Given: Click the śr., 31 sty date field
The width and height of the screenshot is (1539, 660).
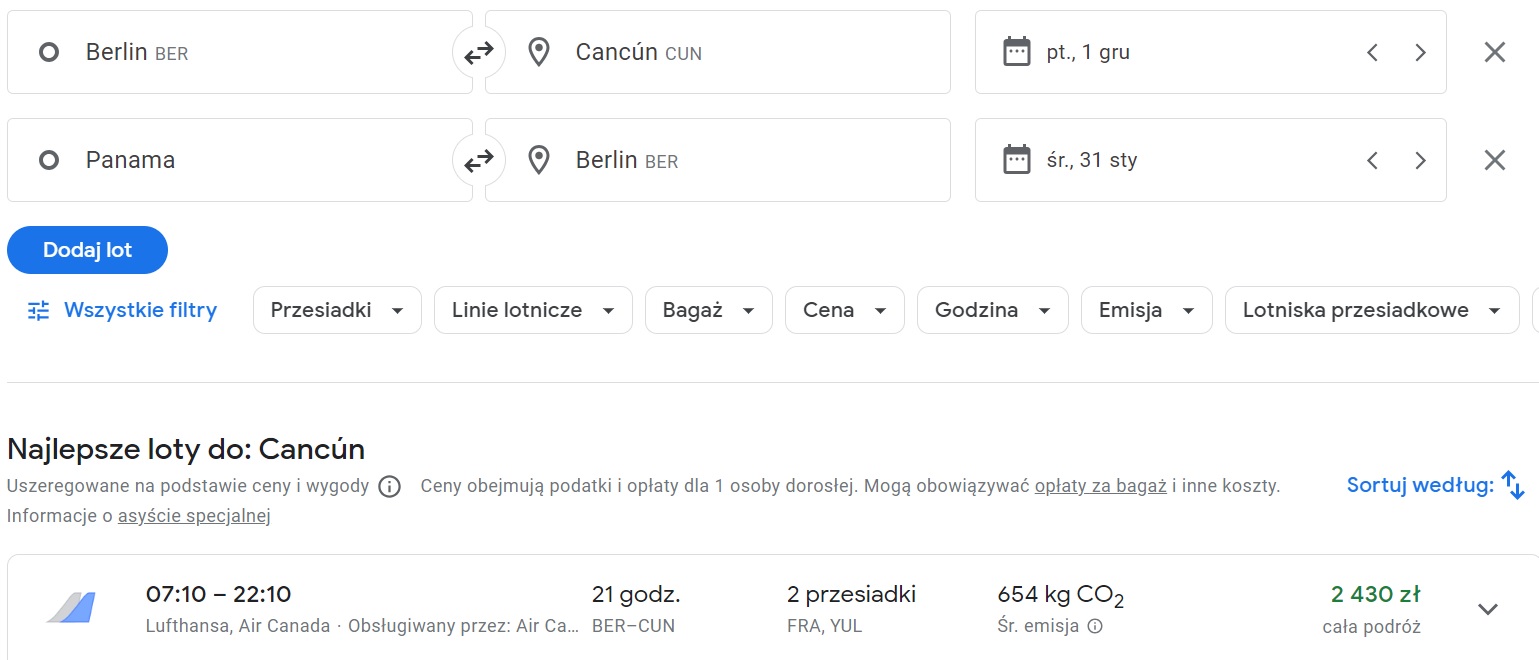Looking at the screenshot, I should tap(1211, 160).
